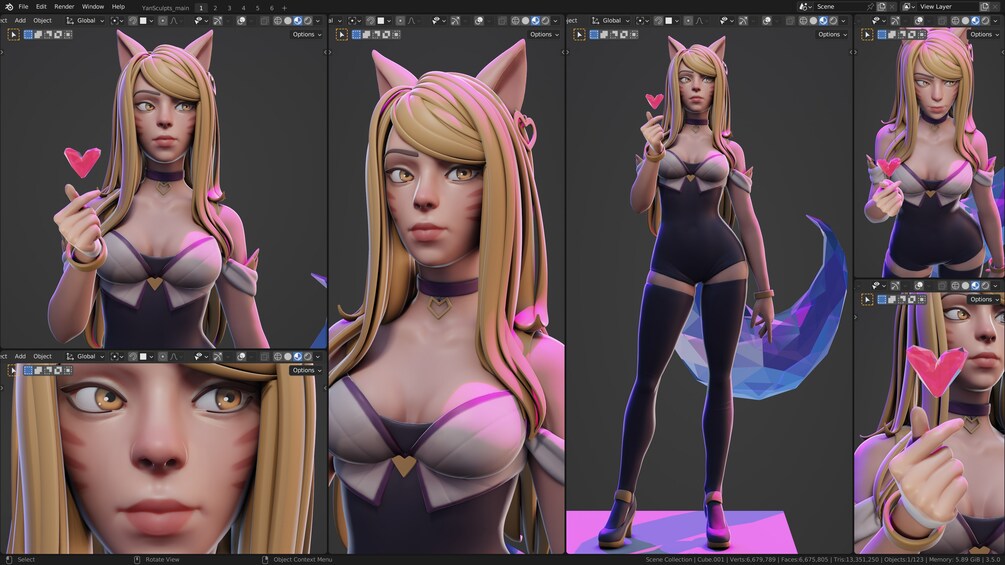The image size is (1005, 565).
Task: Toggle X-ray in the top-left bust viewport
Action: click(x=265, y=20)
